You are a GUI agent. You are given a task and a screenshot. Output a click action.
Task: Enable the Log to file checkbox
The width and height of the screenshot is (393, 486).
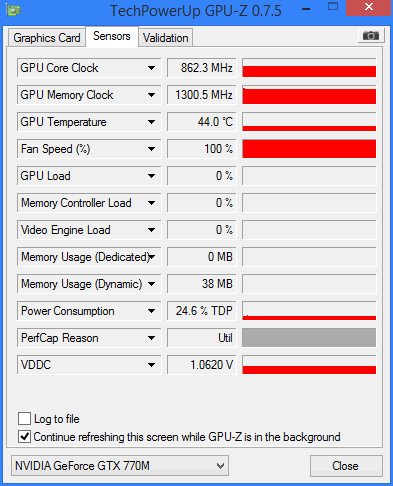coord(25,418)
